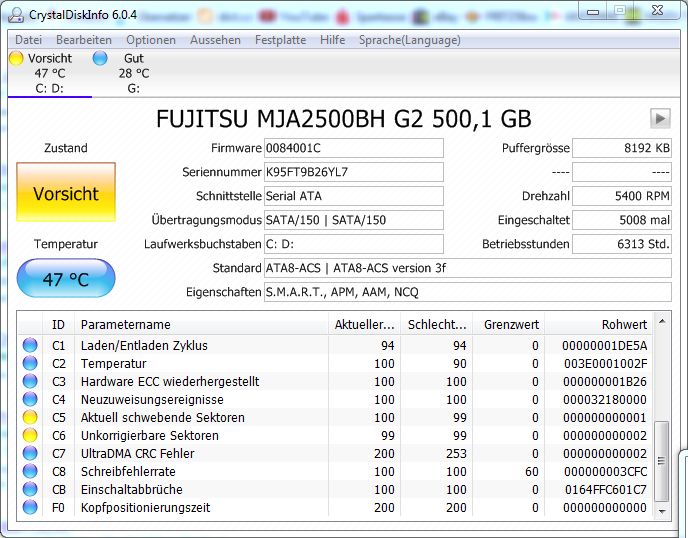Go to next disk with arrow button
Viewport: 688px width, 538px height.
(x=660, y=118)
